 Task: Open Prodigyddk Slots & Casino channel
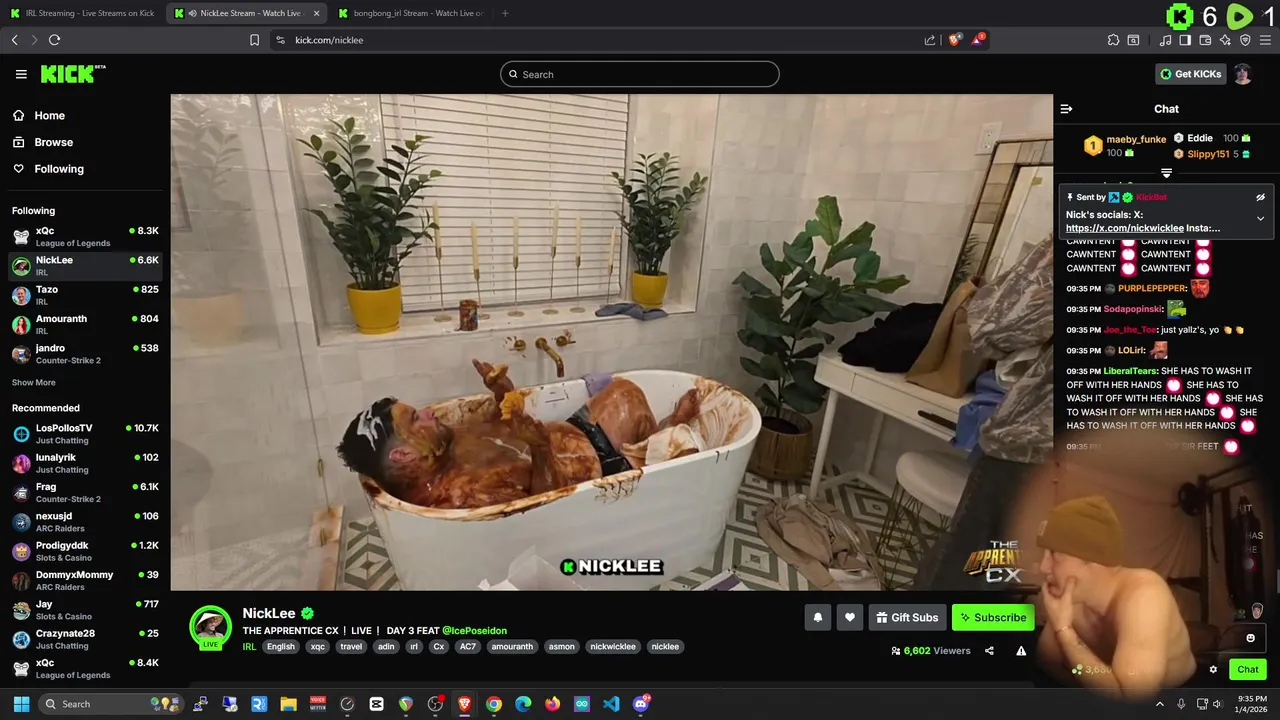85,551
